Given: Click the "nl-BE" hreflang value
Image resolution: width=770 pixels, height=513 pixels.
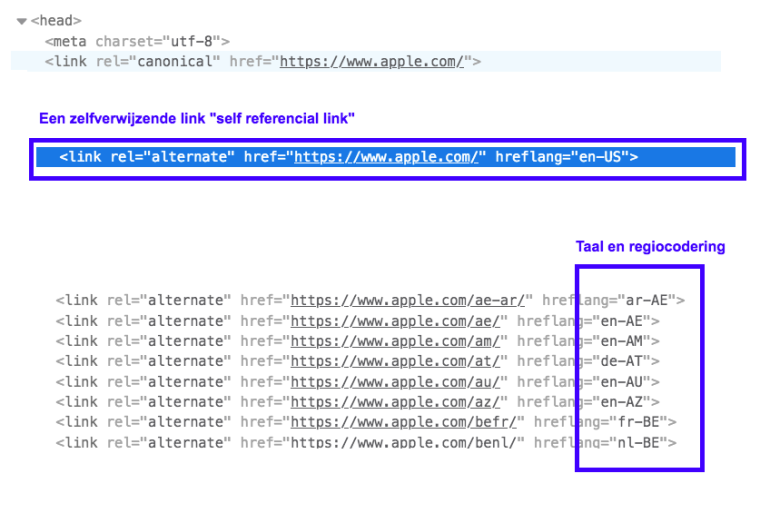Looking at the screenshot, I should pyautogui.click(x=638, y=442).
